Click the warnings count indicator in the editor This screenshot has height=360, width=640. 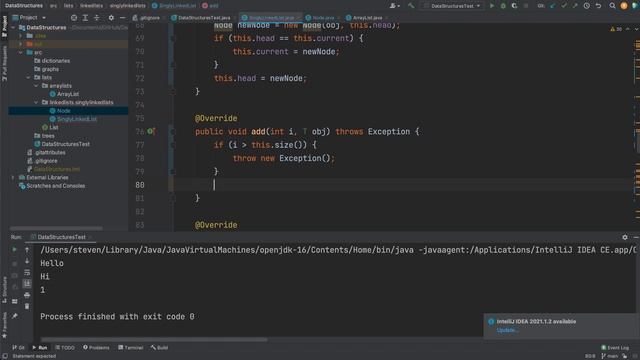click(616, 29)
